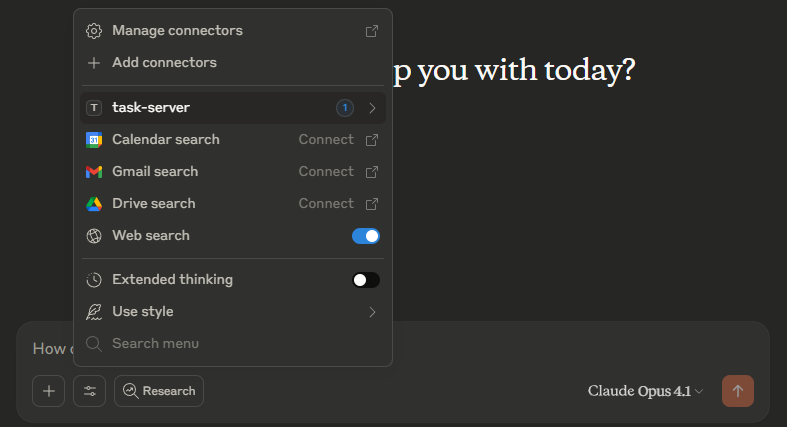The height and width of the screenshot is (427, 787).
Task: Click the Manage connectors gear icon
Action: (94, 31)
